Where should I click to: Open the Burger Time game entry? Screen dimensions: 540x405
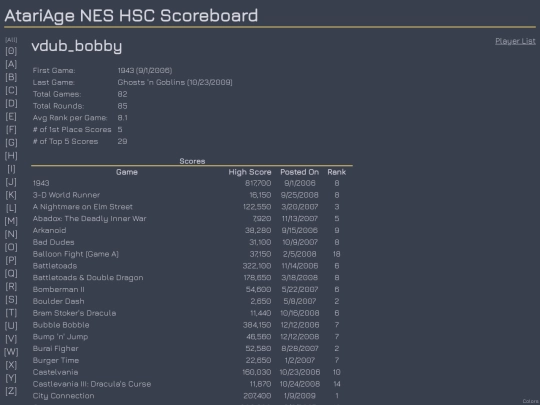pyautogui.click(x=56, y=360)
